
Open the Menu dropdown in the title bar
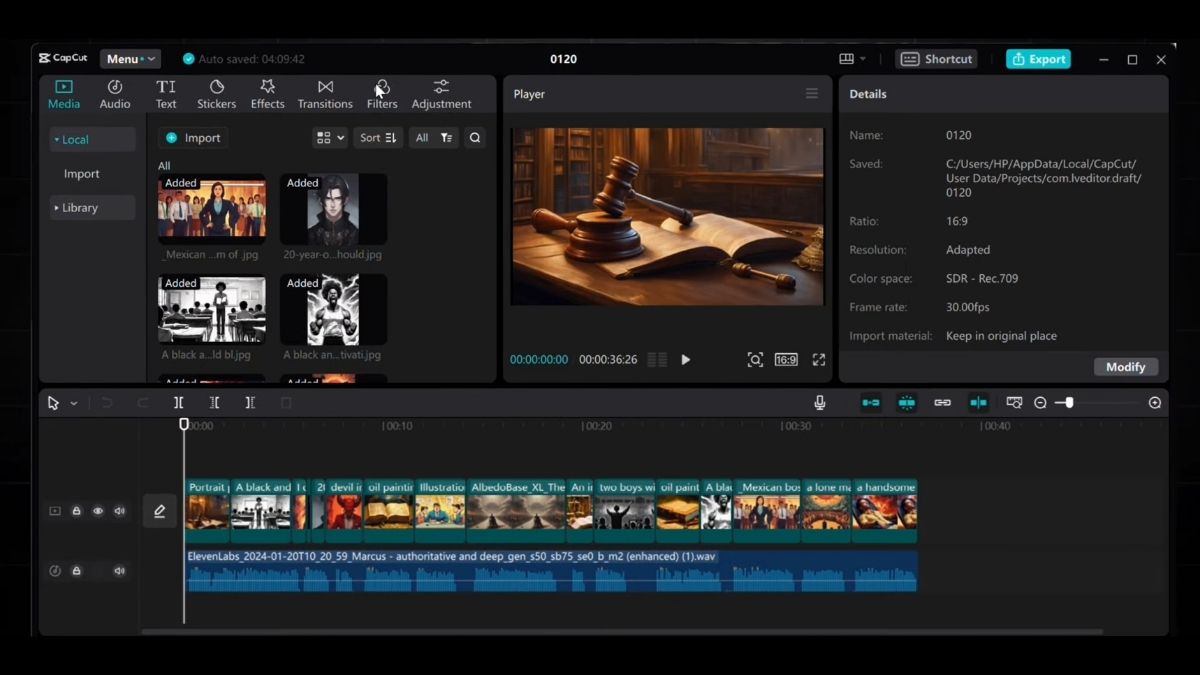coord(130,58)
